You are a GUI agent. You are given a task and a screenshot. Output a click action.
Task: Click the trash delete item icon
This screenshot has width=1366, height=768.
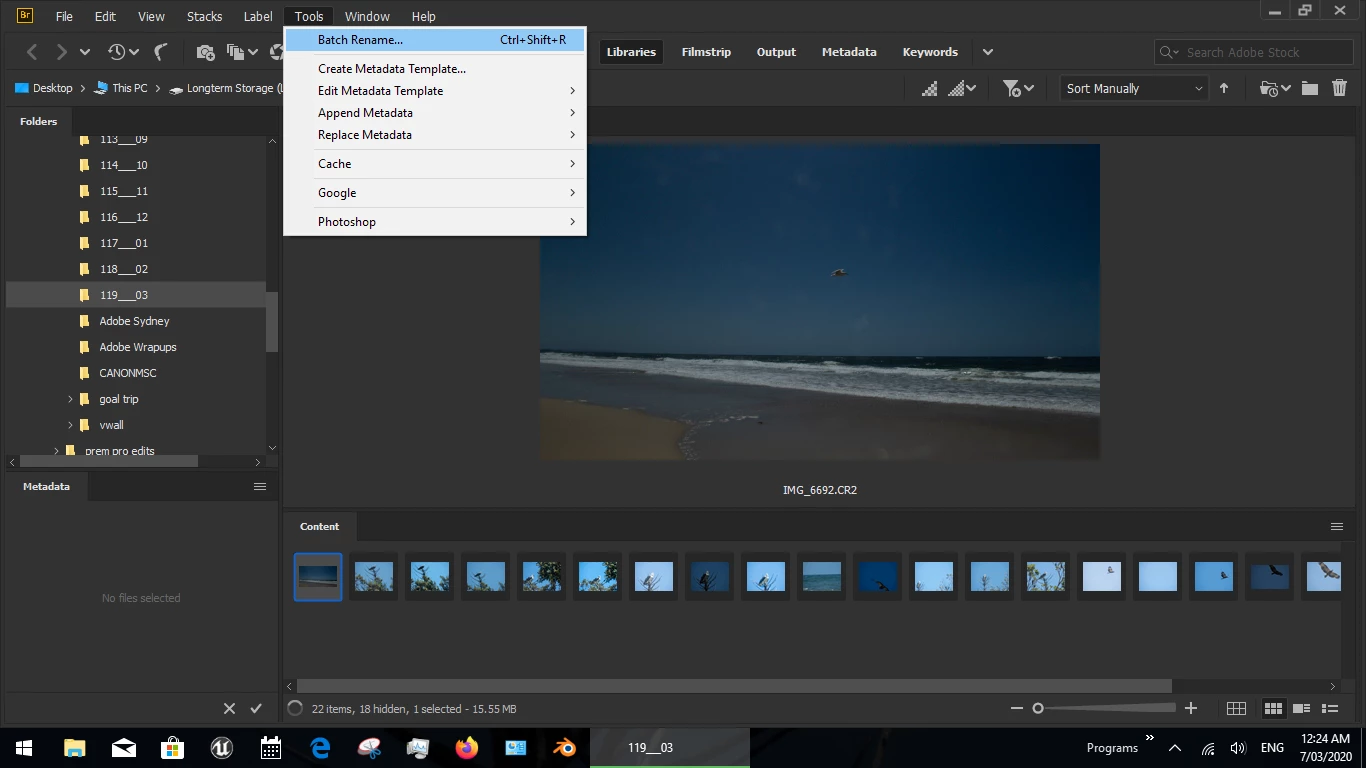coord(1339,88)
